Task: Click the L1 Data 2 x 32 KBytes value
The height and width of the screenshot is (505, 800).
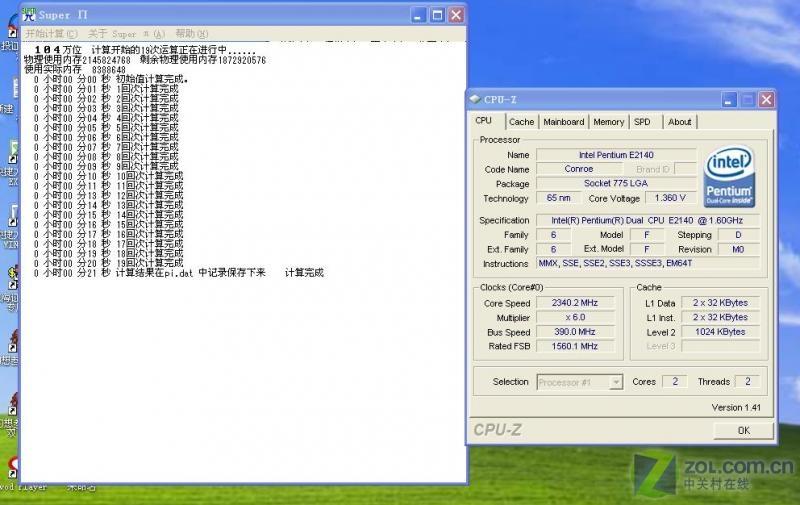Action: (x=720, y=303)
